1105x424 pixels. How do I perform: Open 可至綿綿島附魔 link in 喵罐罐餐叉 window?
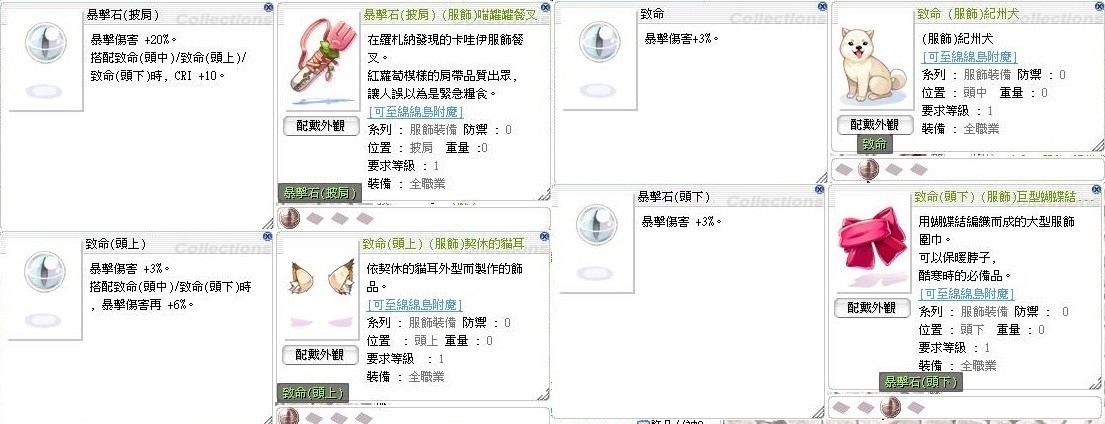[416, 112]
